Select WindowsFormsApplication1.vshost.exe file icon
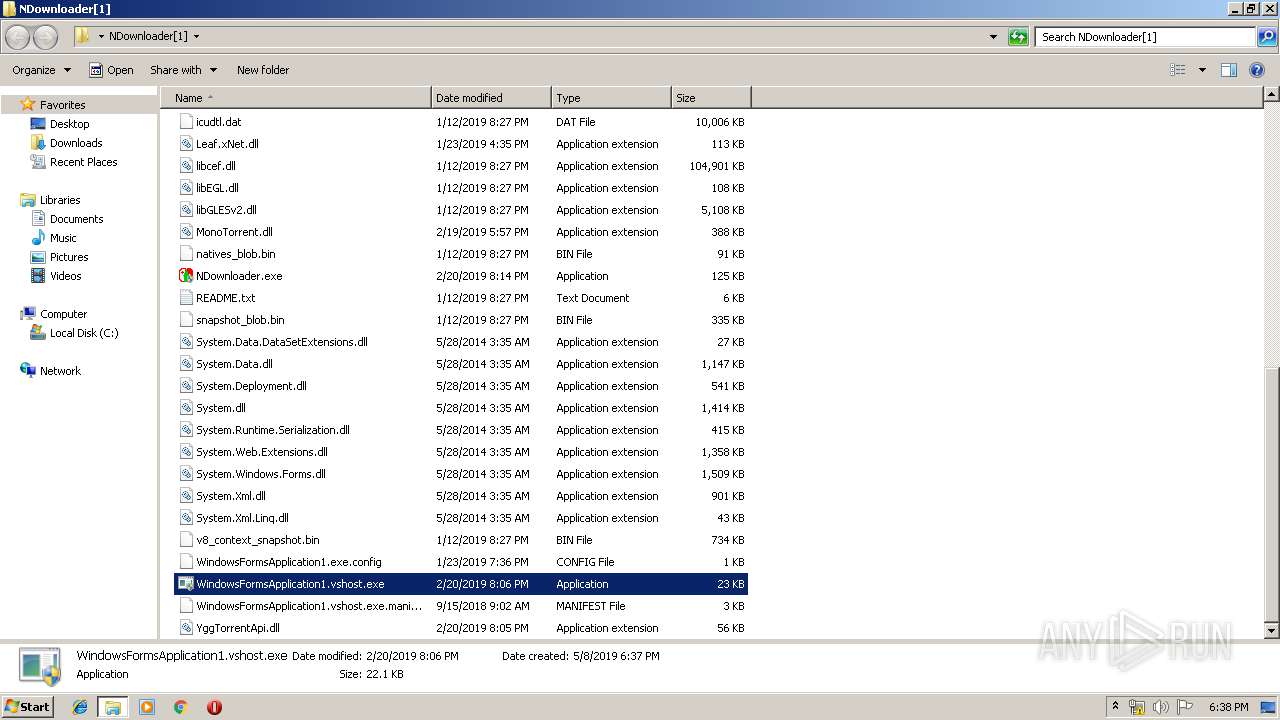The width and height of the screenshot is (1280, 720). [x=186, y=584]
